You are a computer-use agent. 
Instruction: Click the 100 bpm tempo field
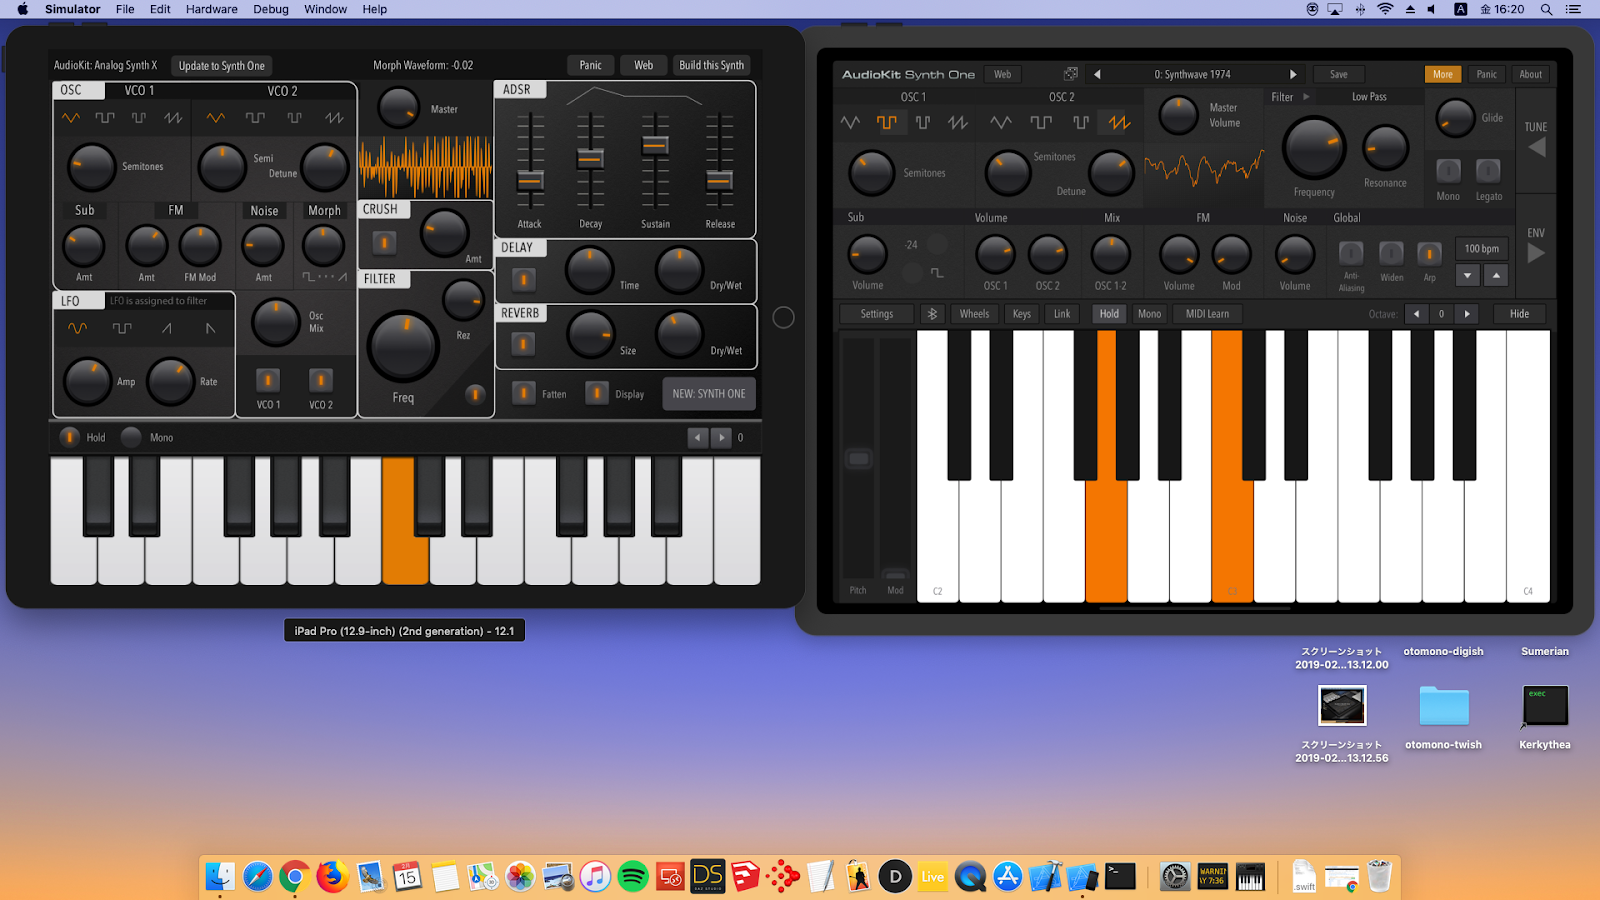1482,249
